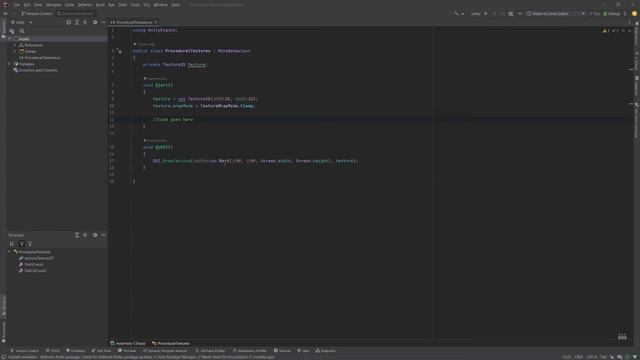Collapse ProceduralTextures node in Structure
Screen dimensions: 640x360
(x=10, y=252)
